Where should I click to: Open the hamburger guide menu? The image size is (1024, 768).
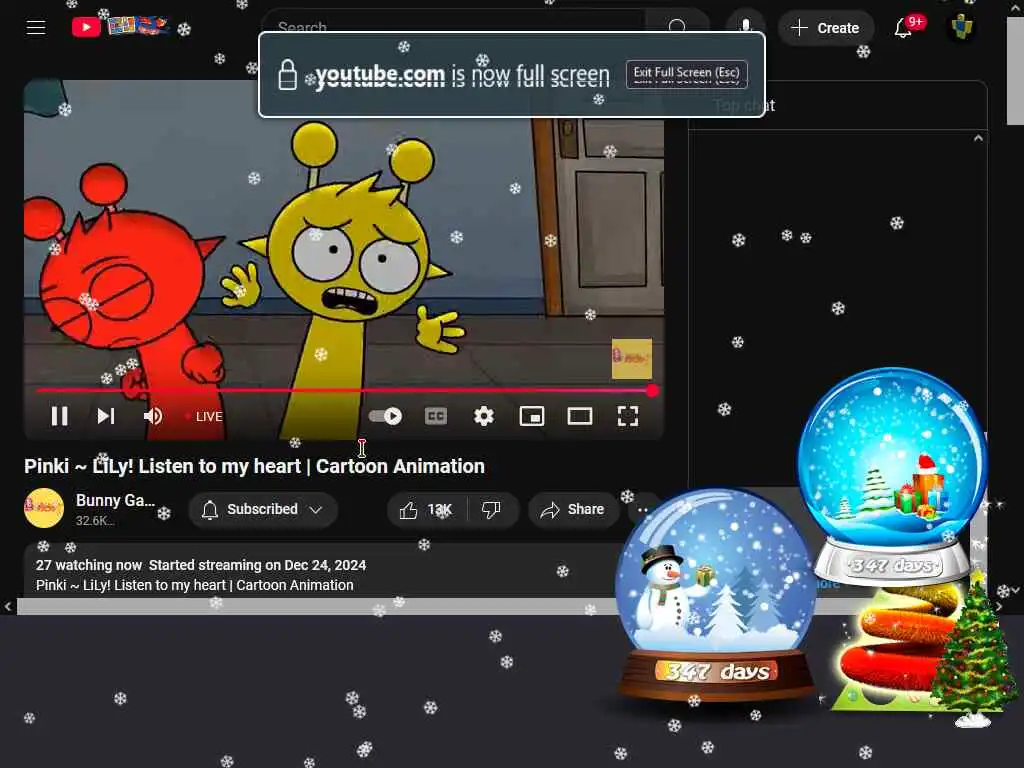click(36, 27)
